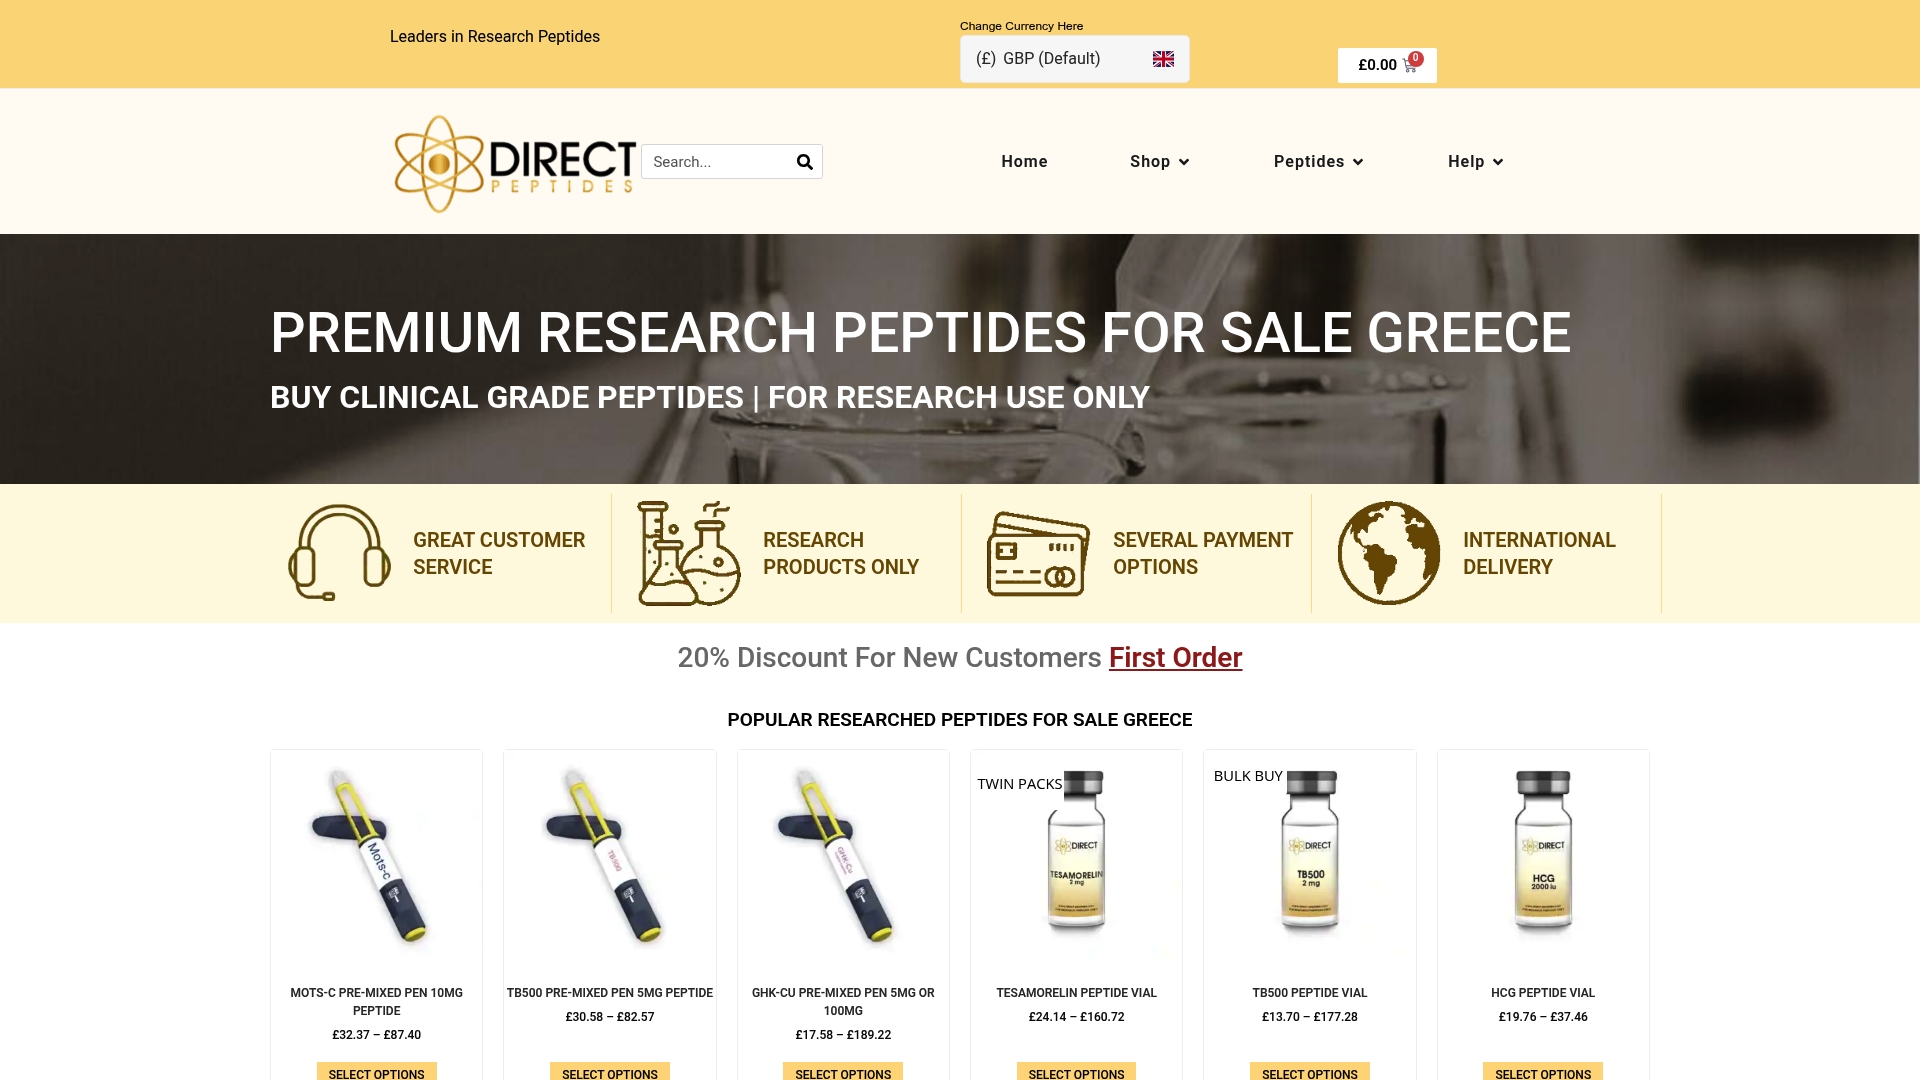
Task: Click the price £32.37 – £87.40
Action: [376, 1035]
